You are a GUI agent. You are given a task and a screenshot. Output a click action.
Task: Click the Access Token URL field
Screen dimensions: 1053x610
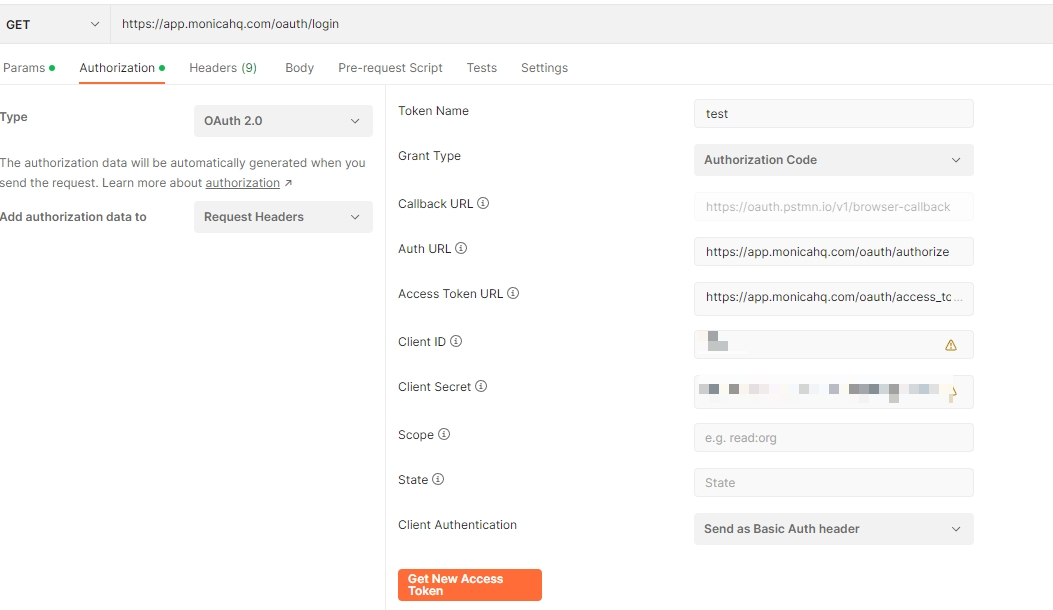pyautogui.click(x=833, y=298)
